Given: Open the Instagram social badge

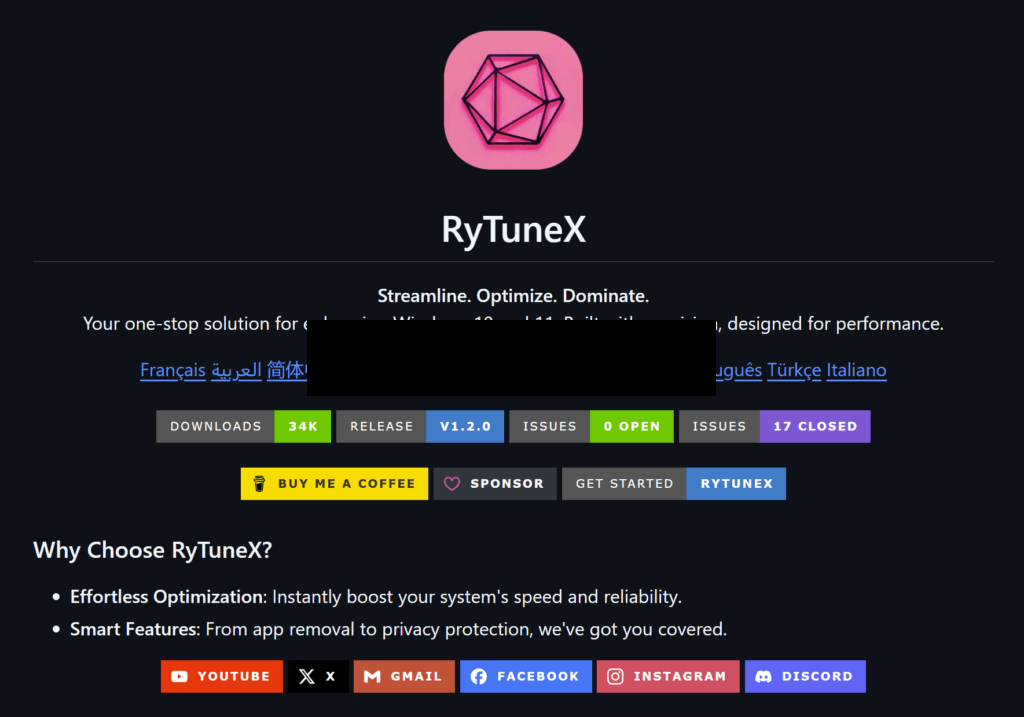Looking at the screenshot, I should 668,677.
